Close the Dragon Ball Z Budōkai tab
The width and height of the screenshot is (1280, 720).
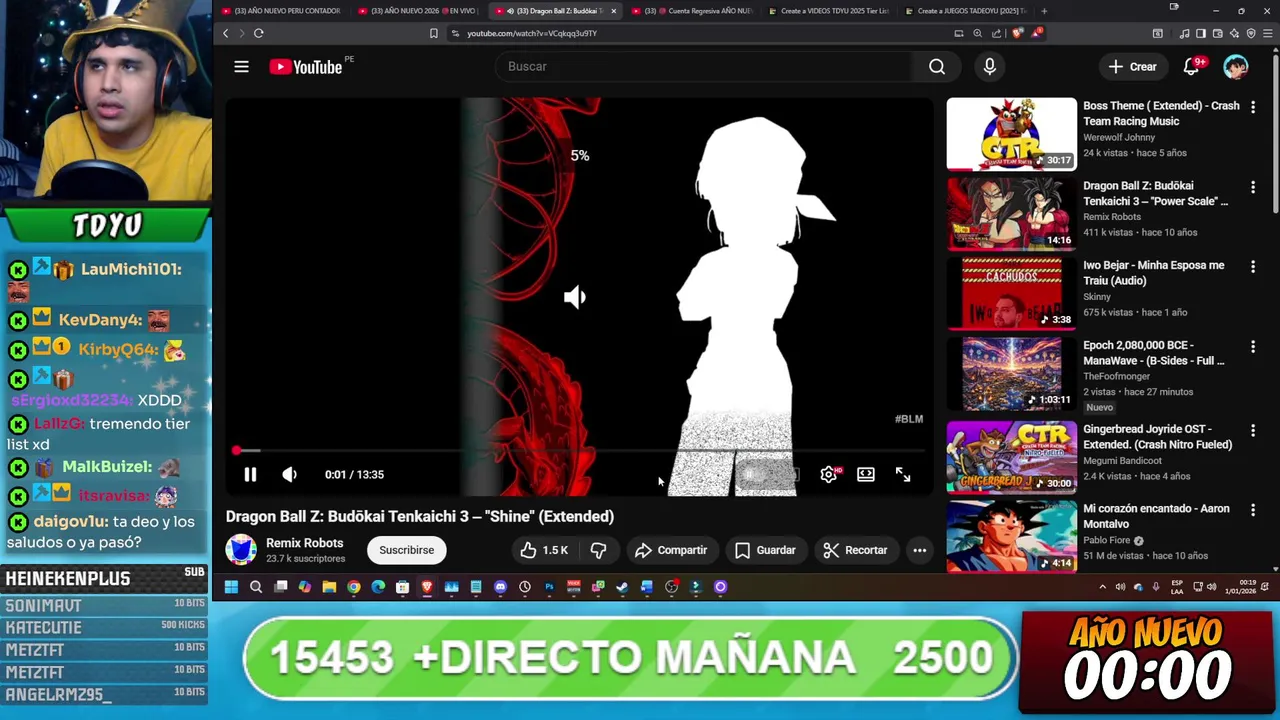(613, 11)
